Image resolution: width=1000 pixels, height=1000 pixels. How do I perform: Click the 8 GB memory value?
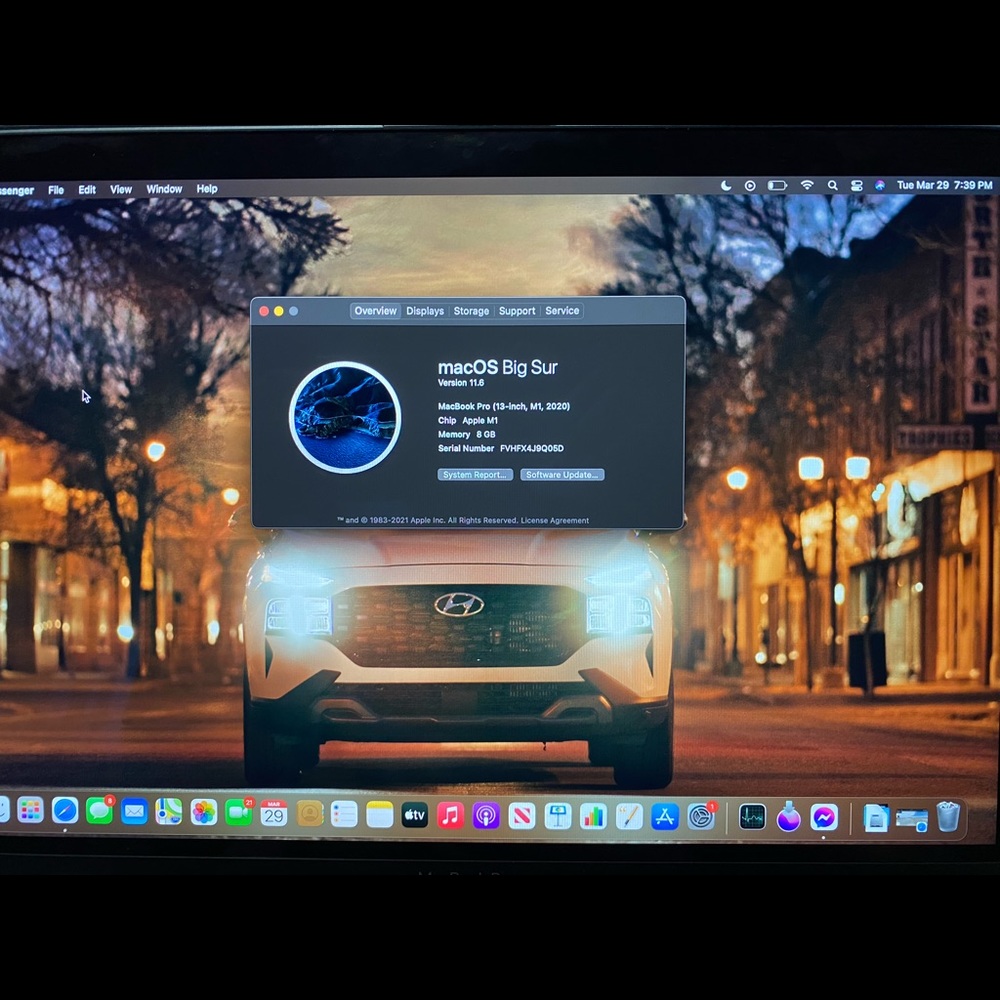pos(486,434)
